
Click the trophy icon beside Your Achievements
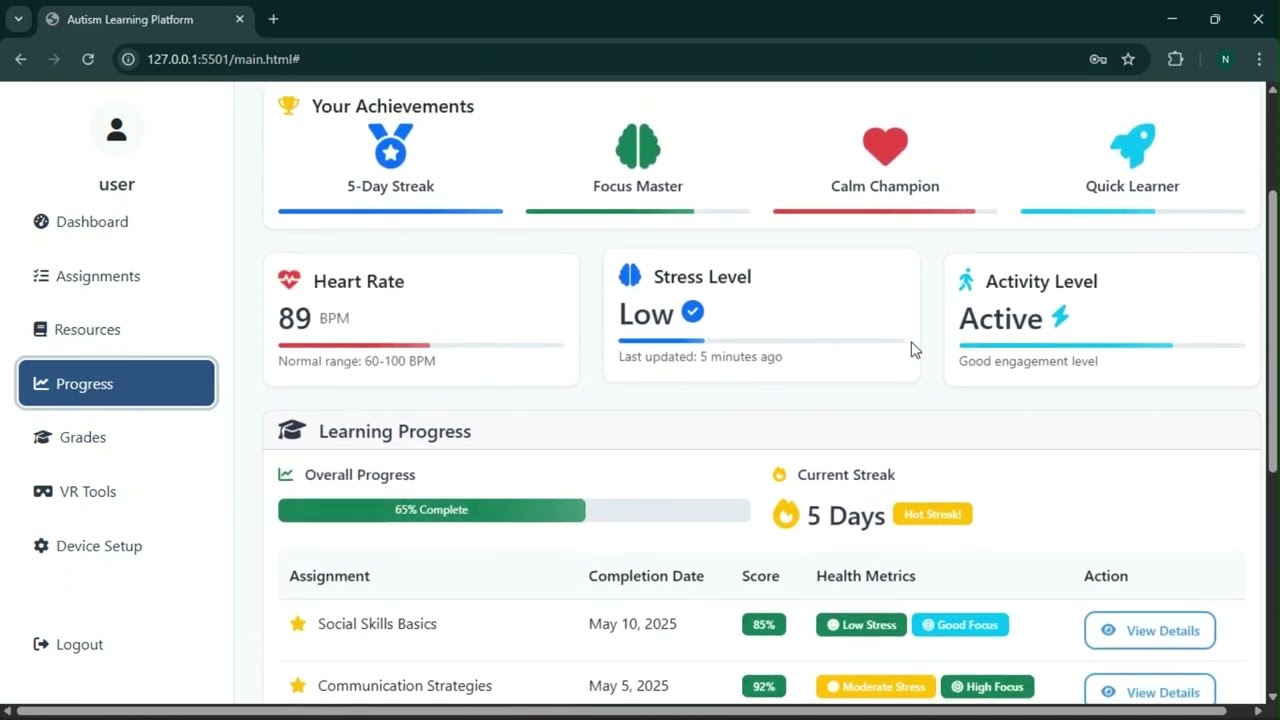tap(289, 105)
